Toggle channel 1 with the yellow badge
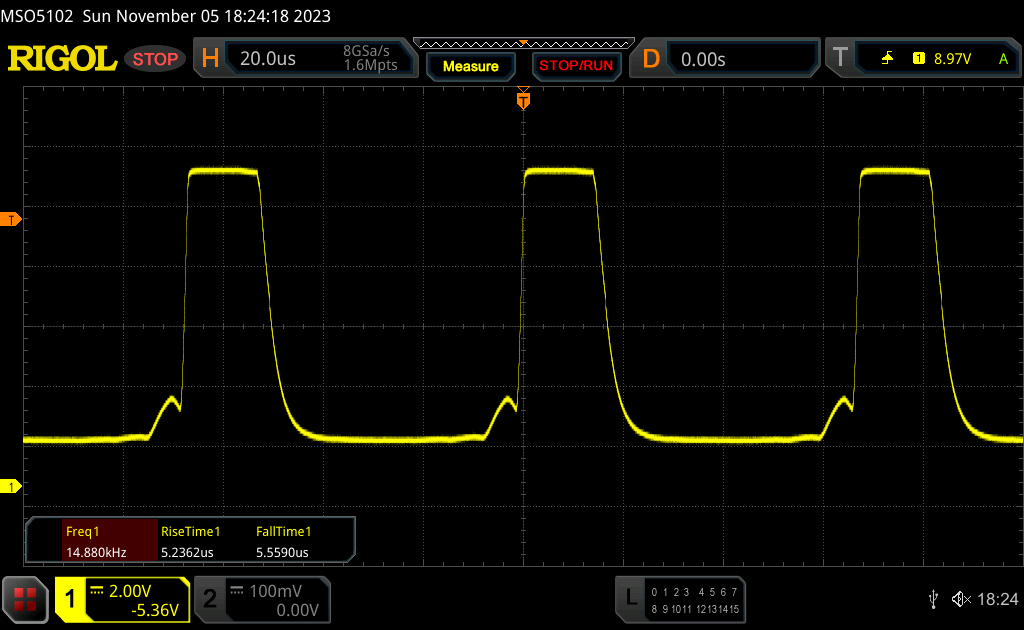 point(70,599)
